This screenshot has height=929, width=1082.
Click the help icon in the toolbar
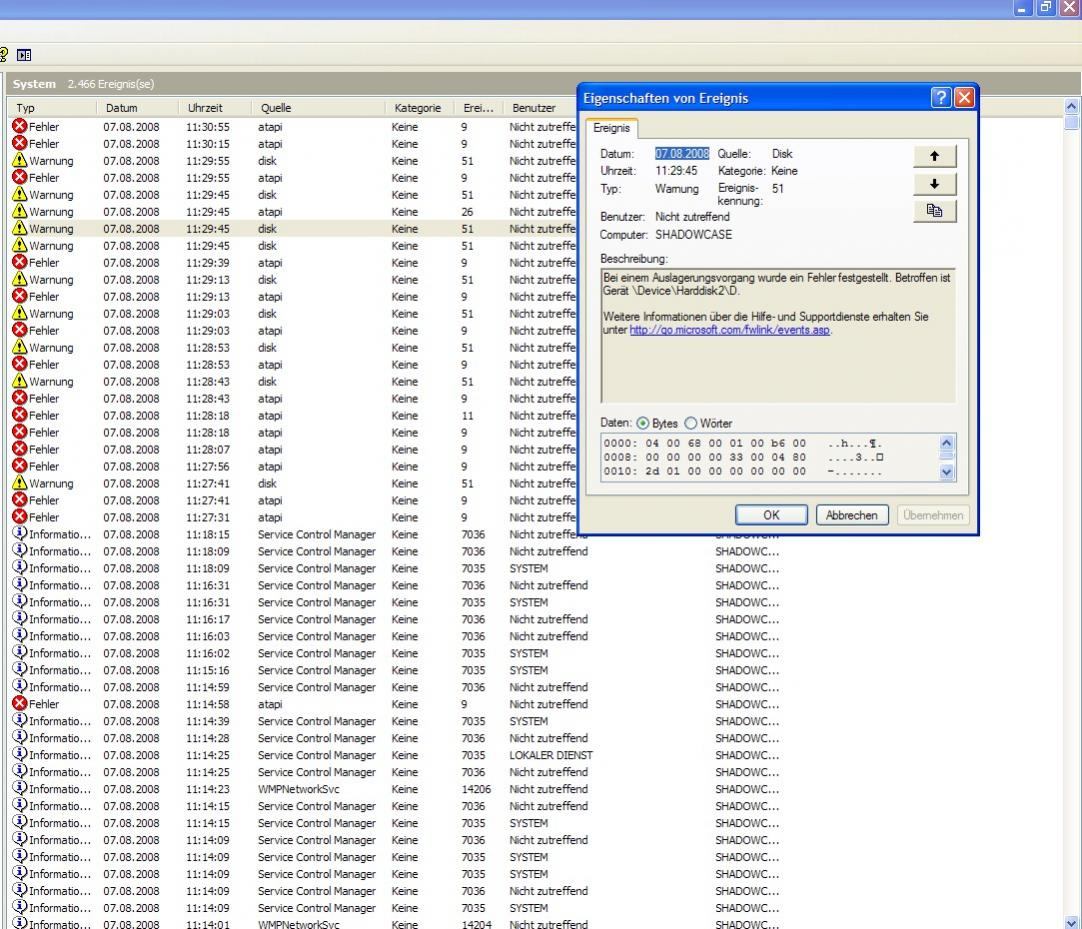(3, 55)
